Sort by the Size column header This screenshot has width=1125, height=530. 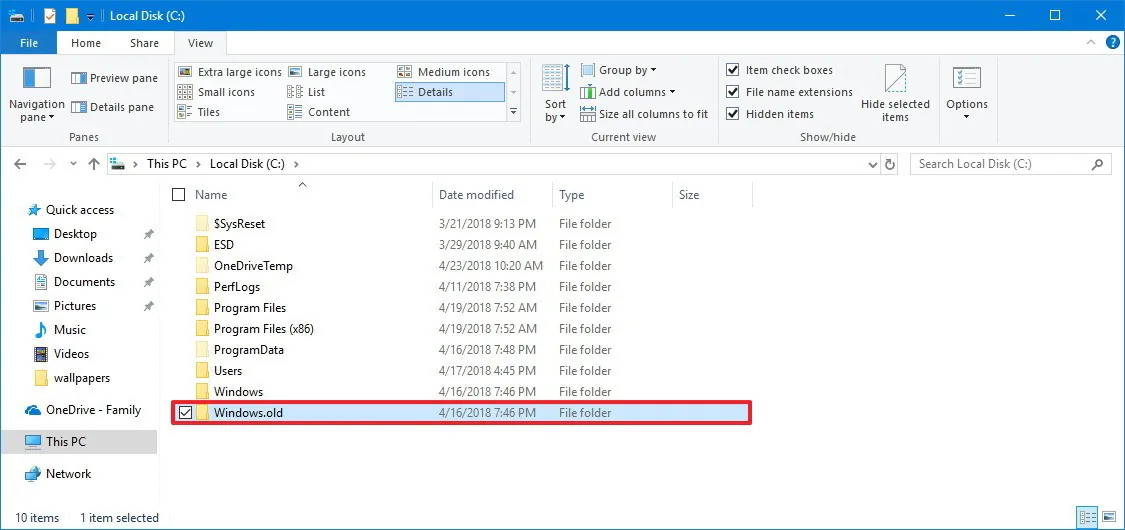tap(689, 194)
